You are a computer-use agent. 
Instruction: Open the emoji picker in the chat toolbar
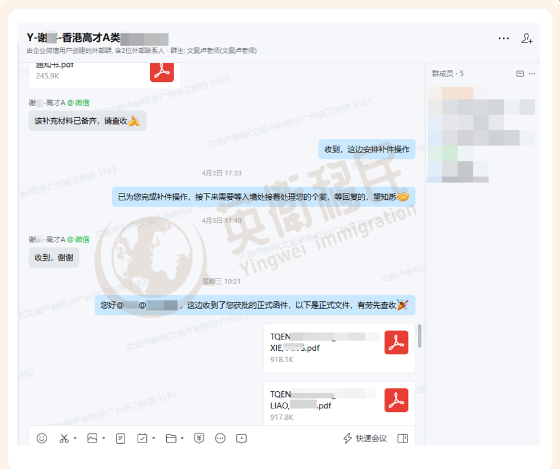point(42,438)
